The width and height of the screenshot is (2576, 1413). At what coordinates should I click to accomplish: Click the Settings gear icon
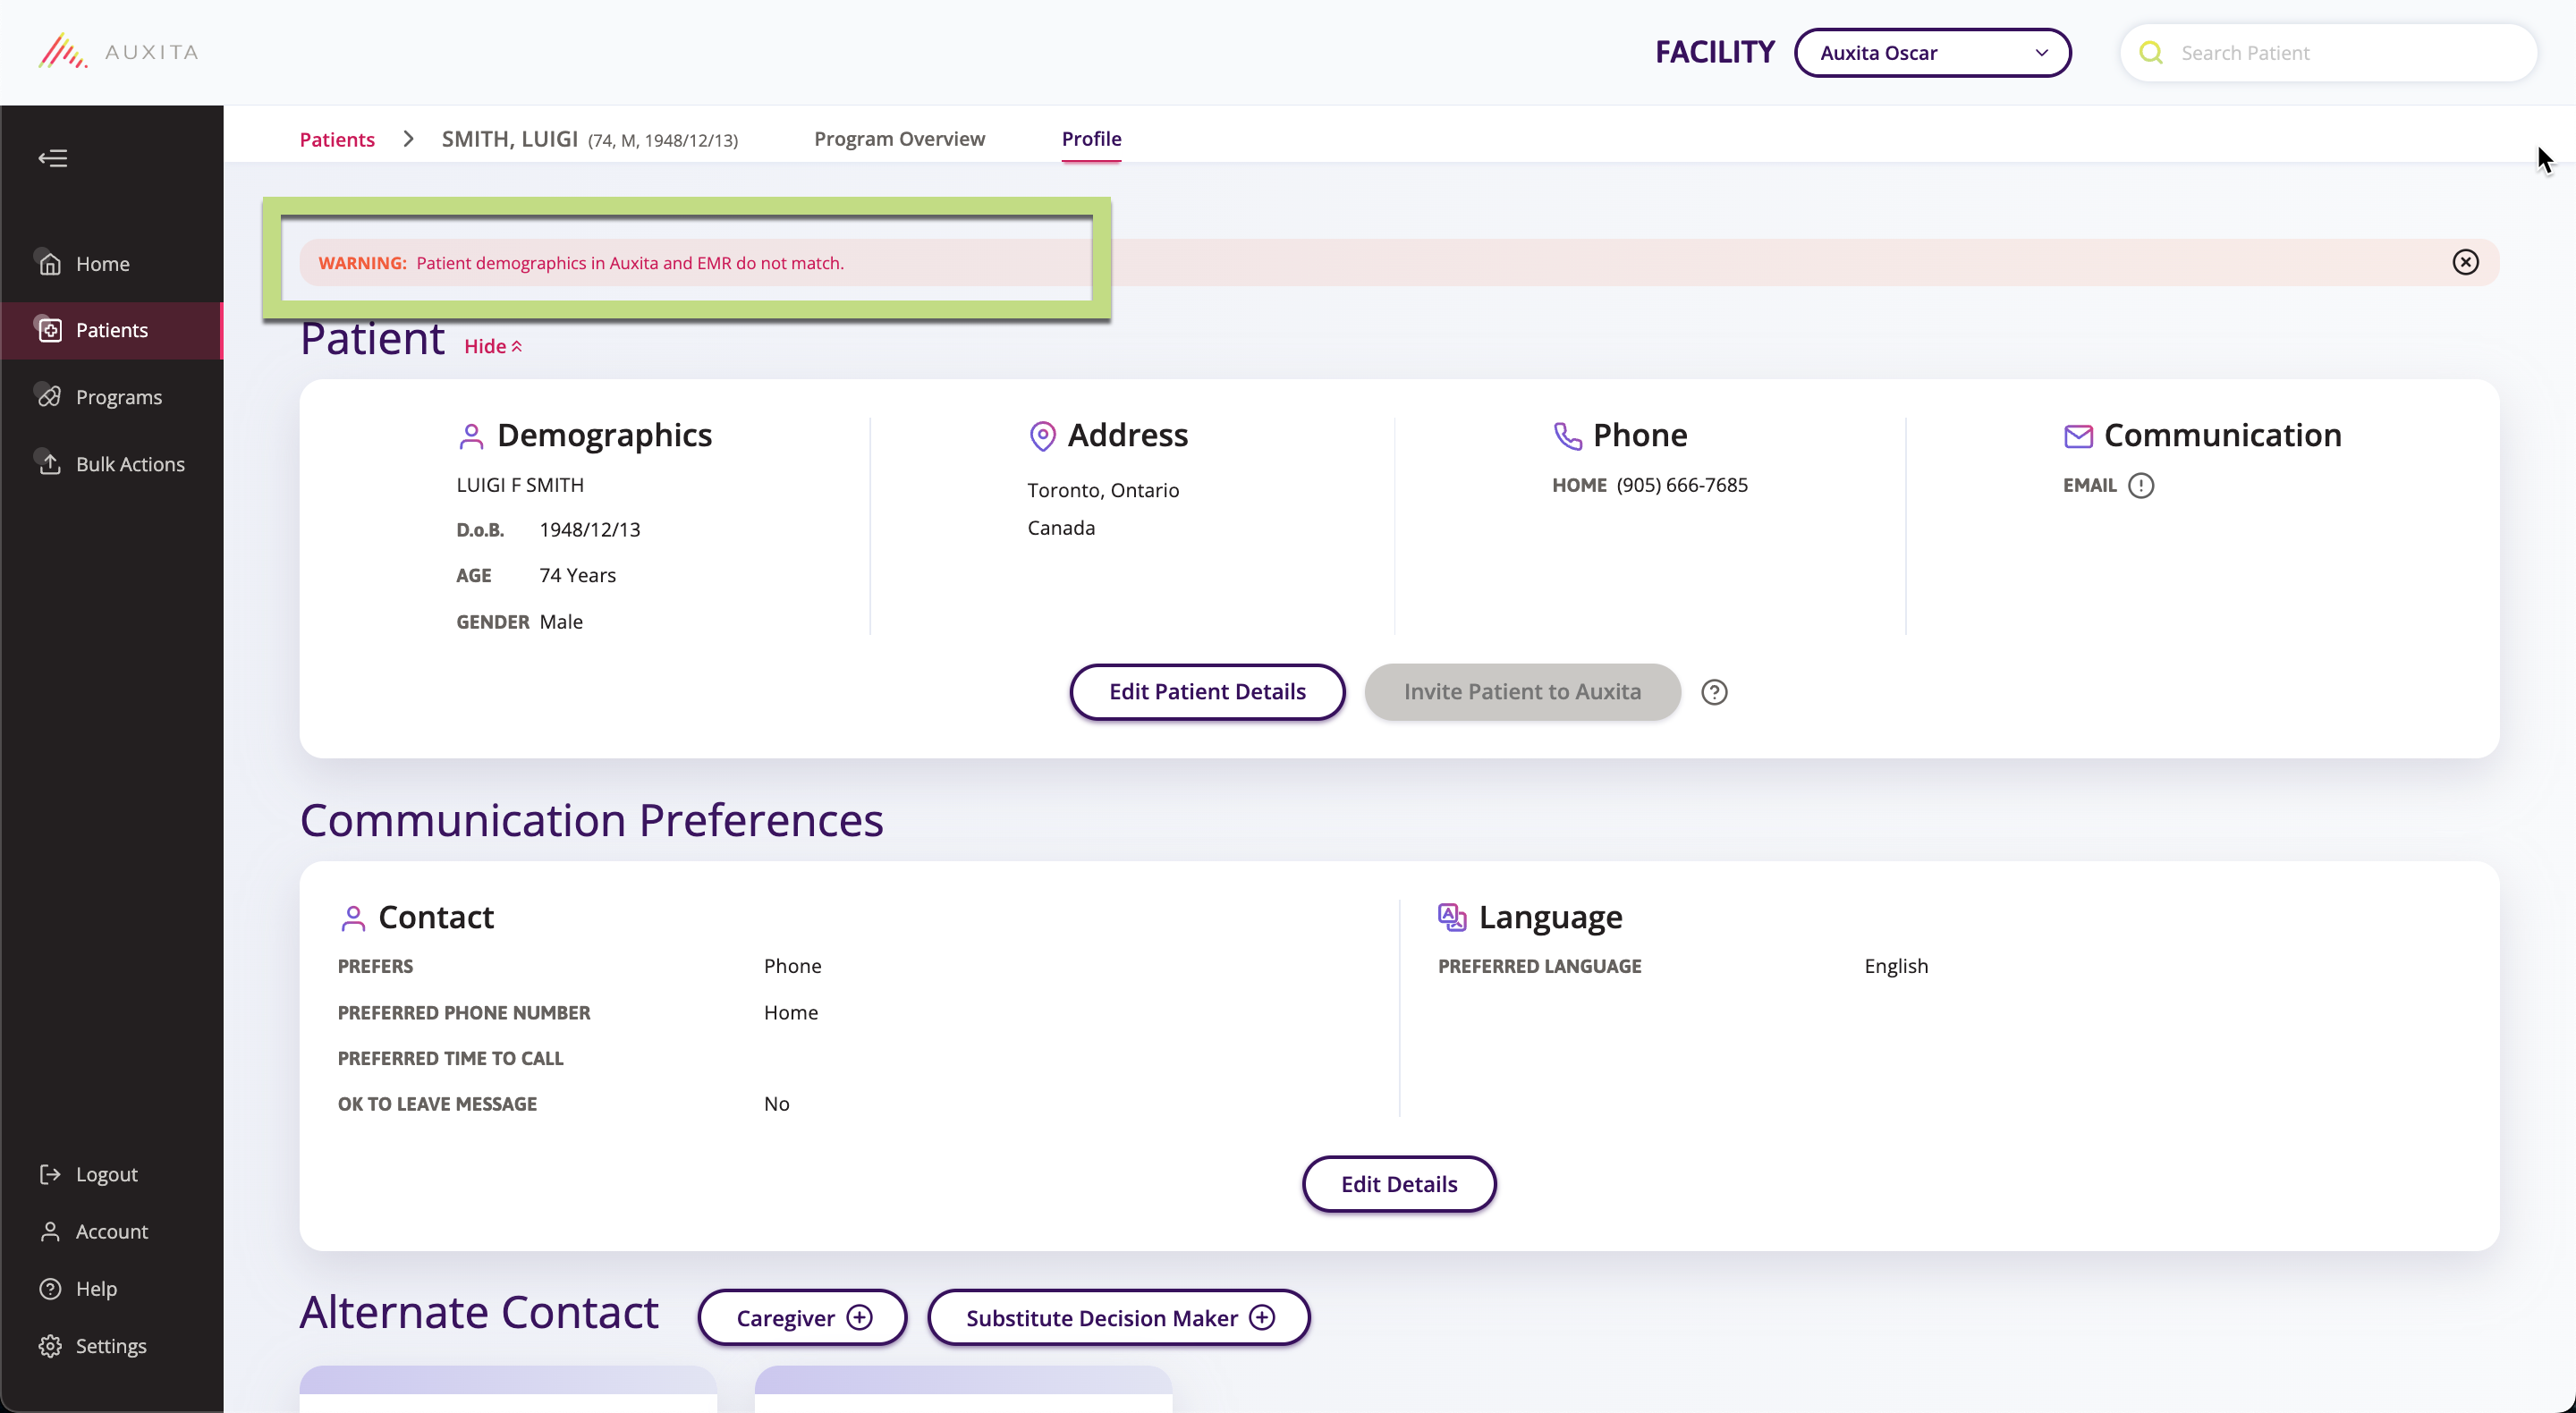tap(50, 1346)
